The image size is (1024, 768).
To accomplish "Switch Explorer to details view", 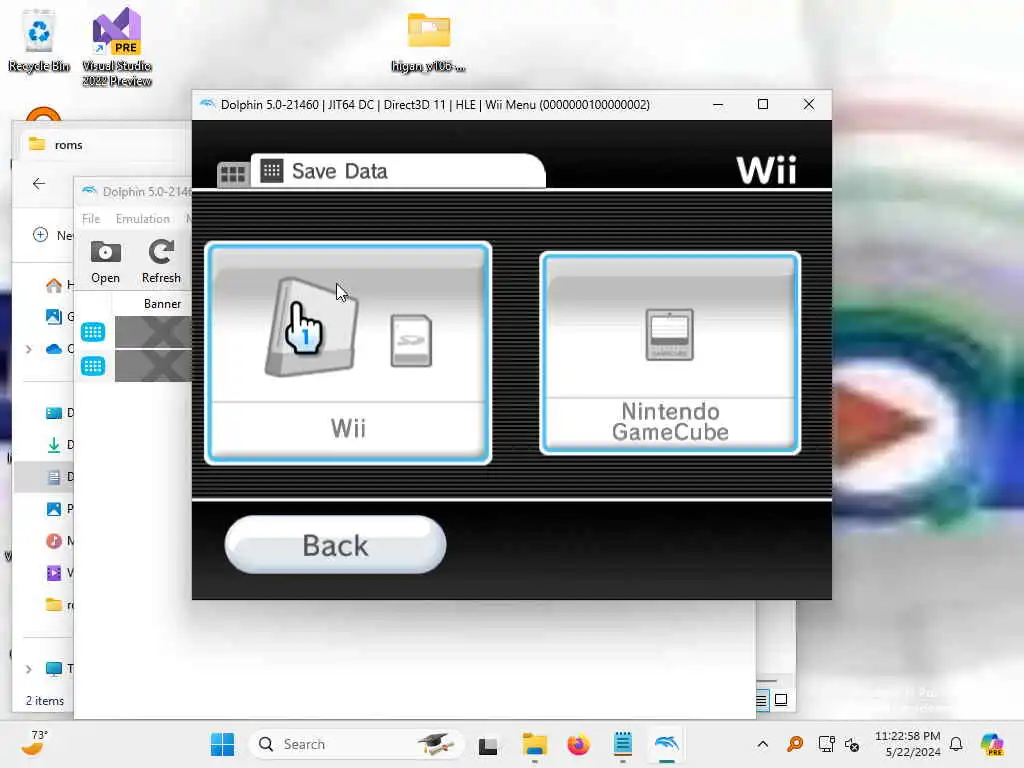I will (x=761, y=701).
